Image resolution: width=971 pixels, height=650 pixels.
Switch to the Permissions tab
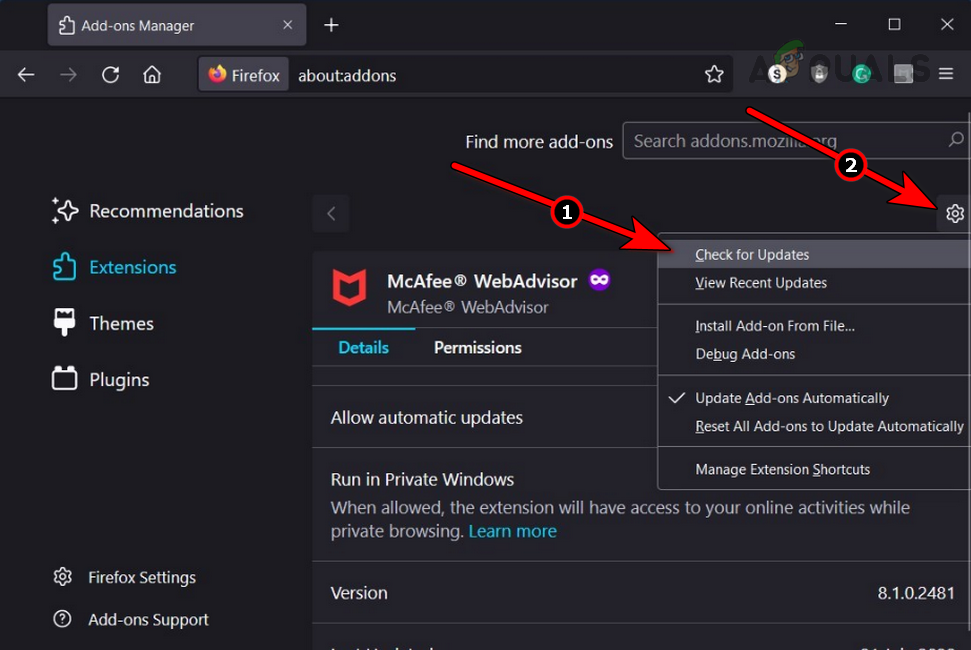click(477, 347)
